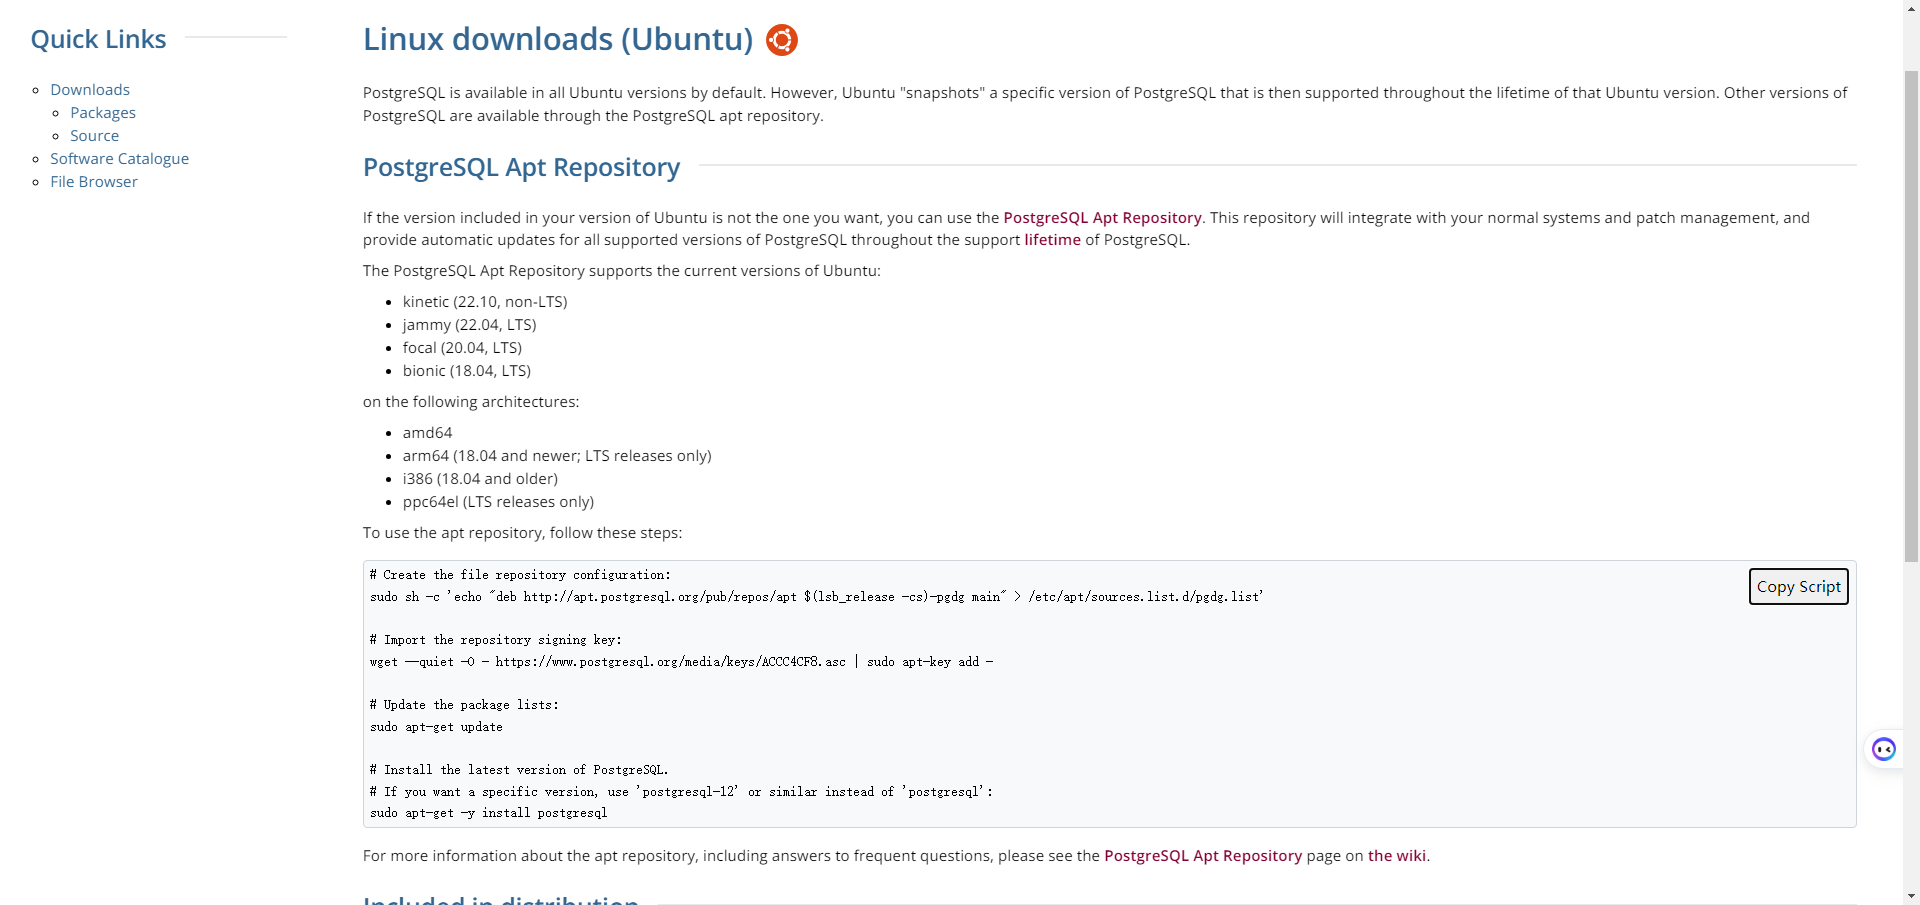Screen dimensions: 1920x905
Task: Open the Source quick link
Action: (x=94, y=136)
